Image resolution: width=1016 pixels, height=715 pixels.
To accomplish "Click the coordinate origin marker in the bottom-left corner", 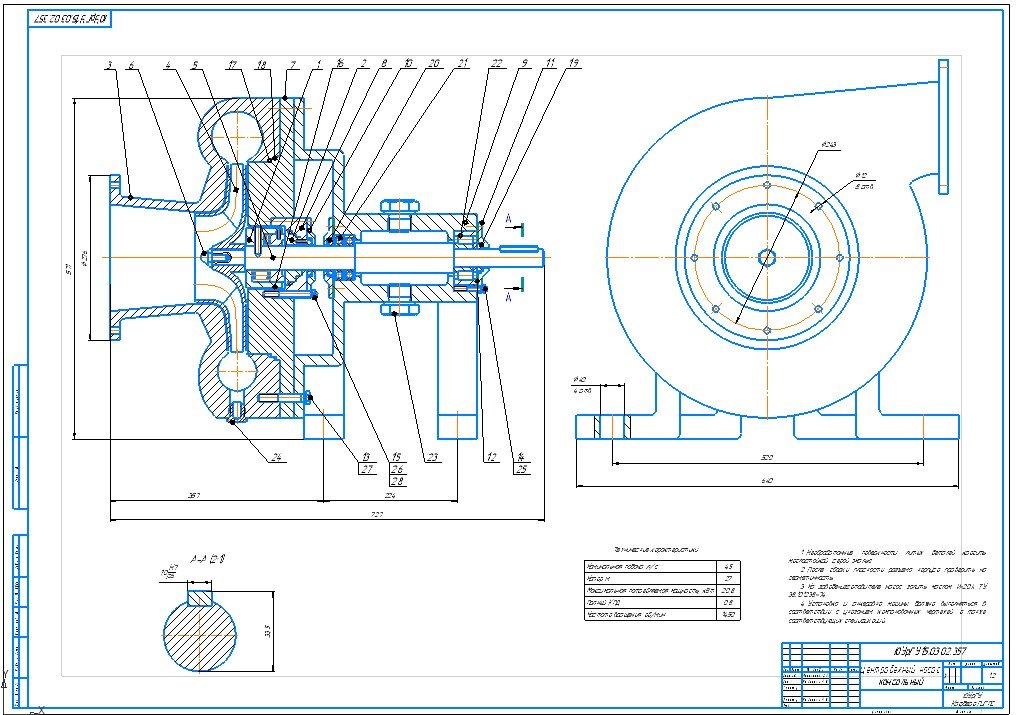I will coord(36,709).
